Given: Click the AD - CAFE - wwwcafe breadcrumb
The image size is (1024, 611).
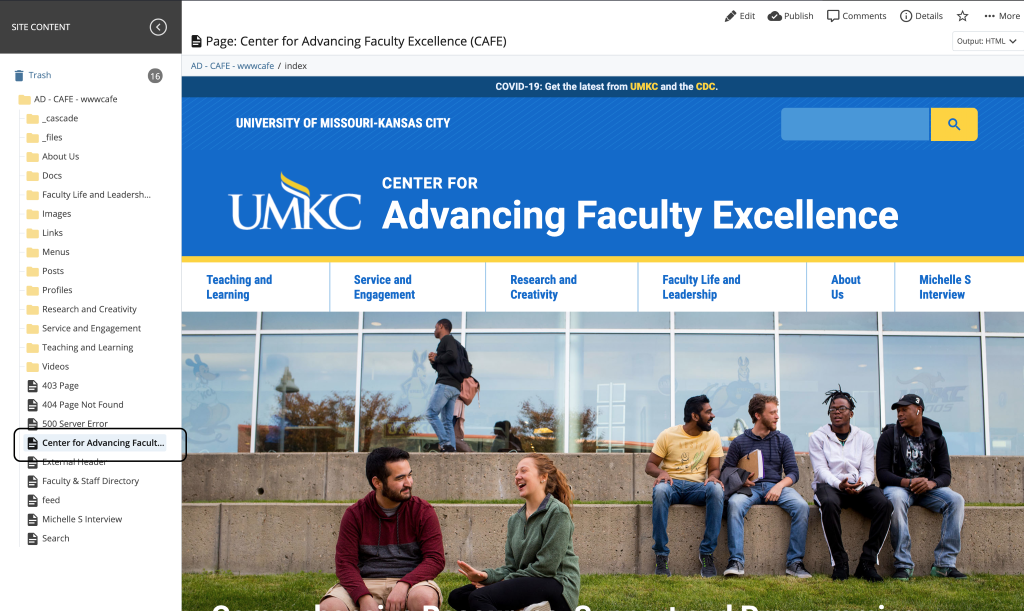Looking at the screenshot, I should pos(232,66).
